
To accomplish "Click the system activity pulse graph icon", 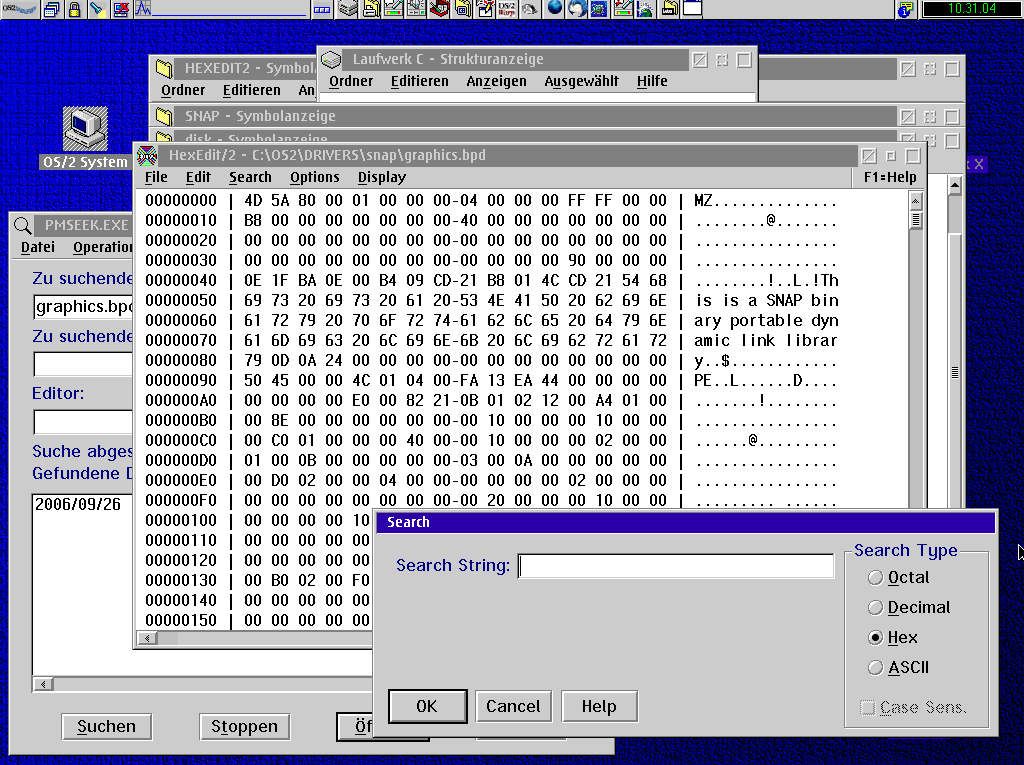I will [x=143, y=8].
